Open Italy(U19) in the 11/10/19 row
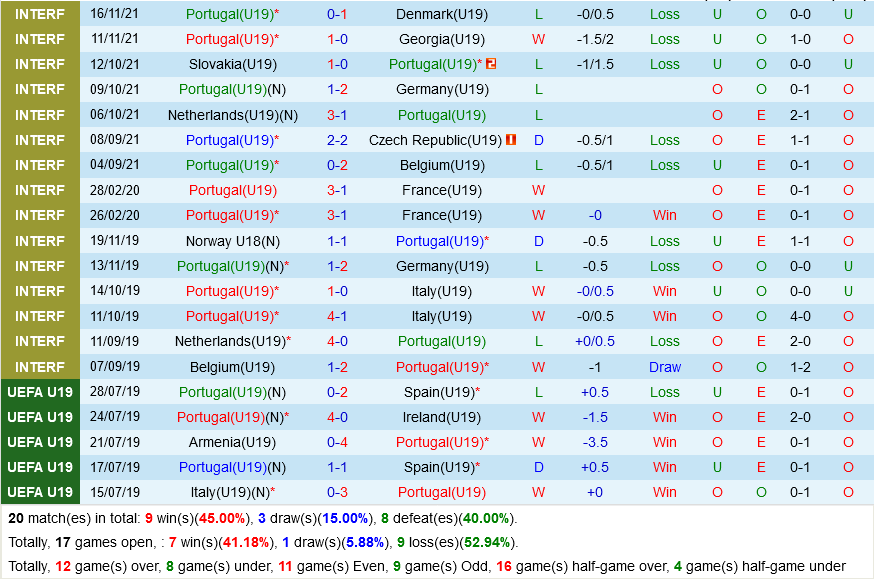 (442, 317)
